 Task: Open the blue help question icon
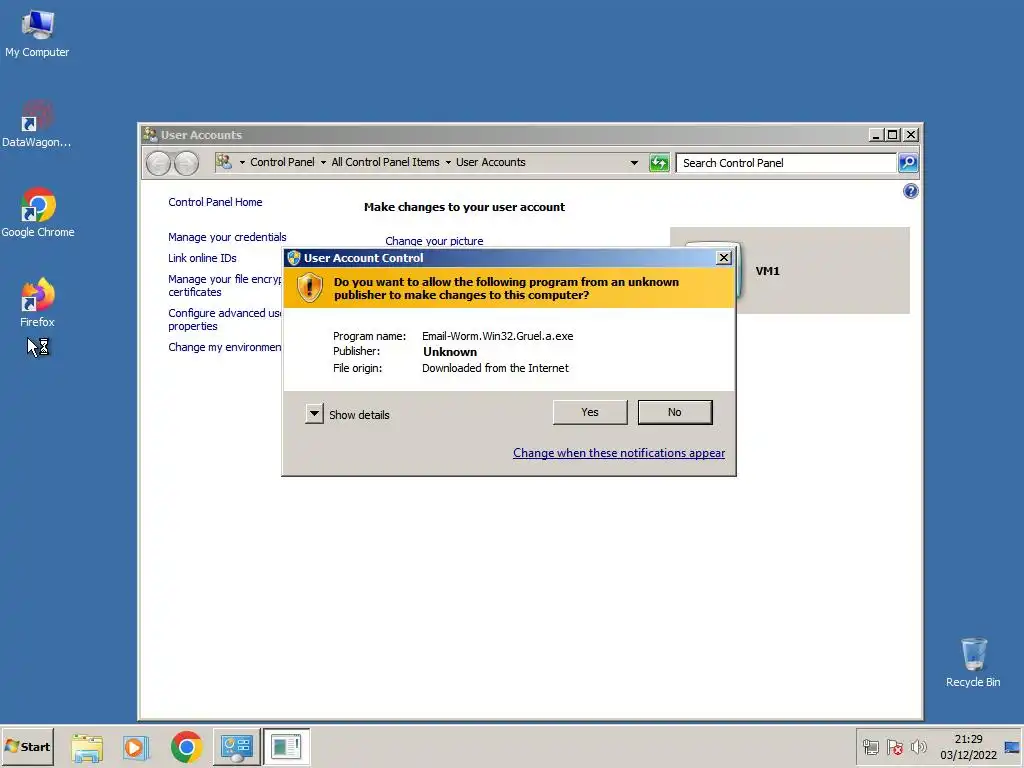910,191
